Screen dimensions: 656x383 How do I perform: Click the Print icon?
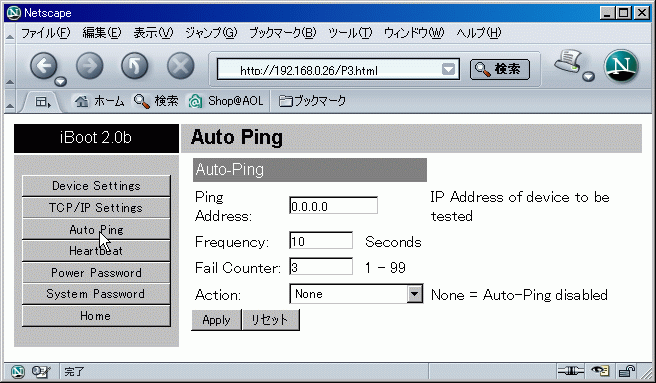(x=569, y=61)
